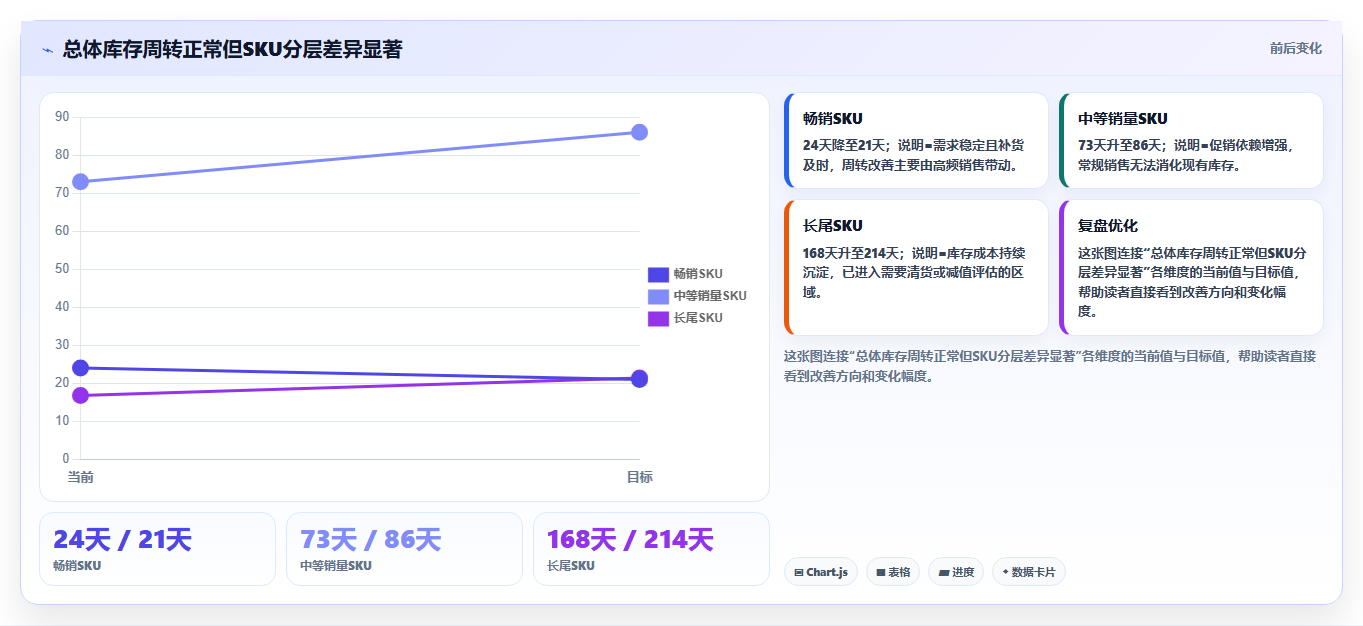
Task: Click the description text starting 73天升至86天
Action: 1186,155
